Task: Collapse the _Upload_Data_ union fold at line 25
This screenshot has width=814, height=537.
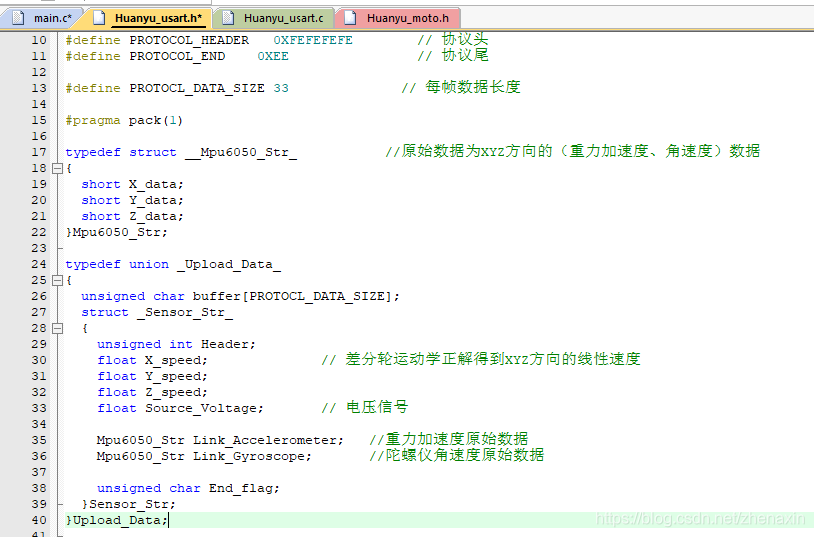Action: [58, 280]
